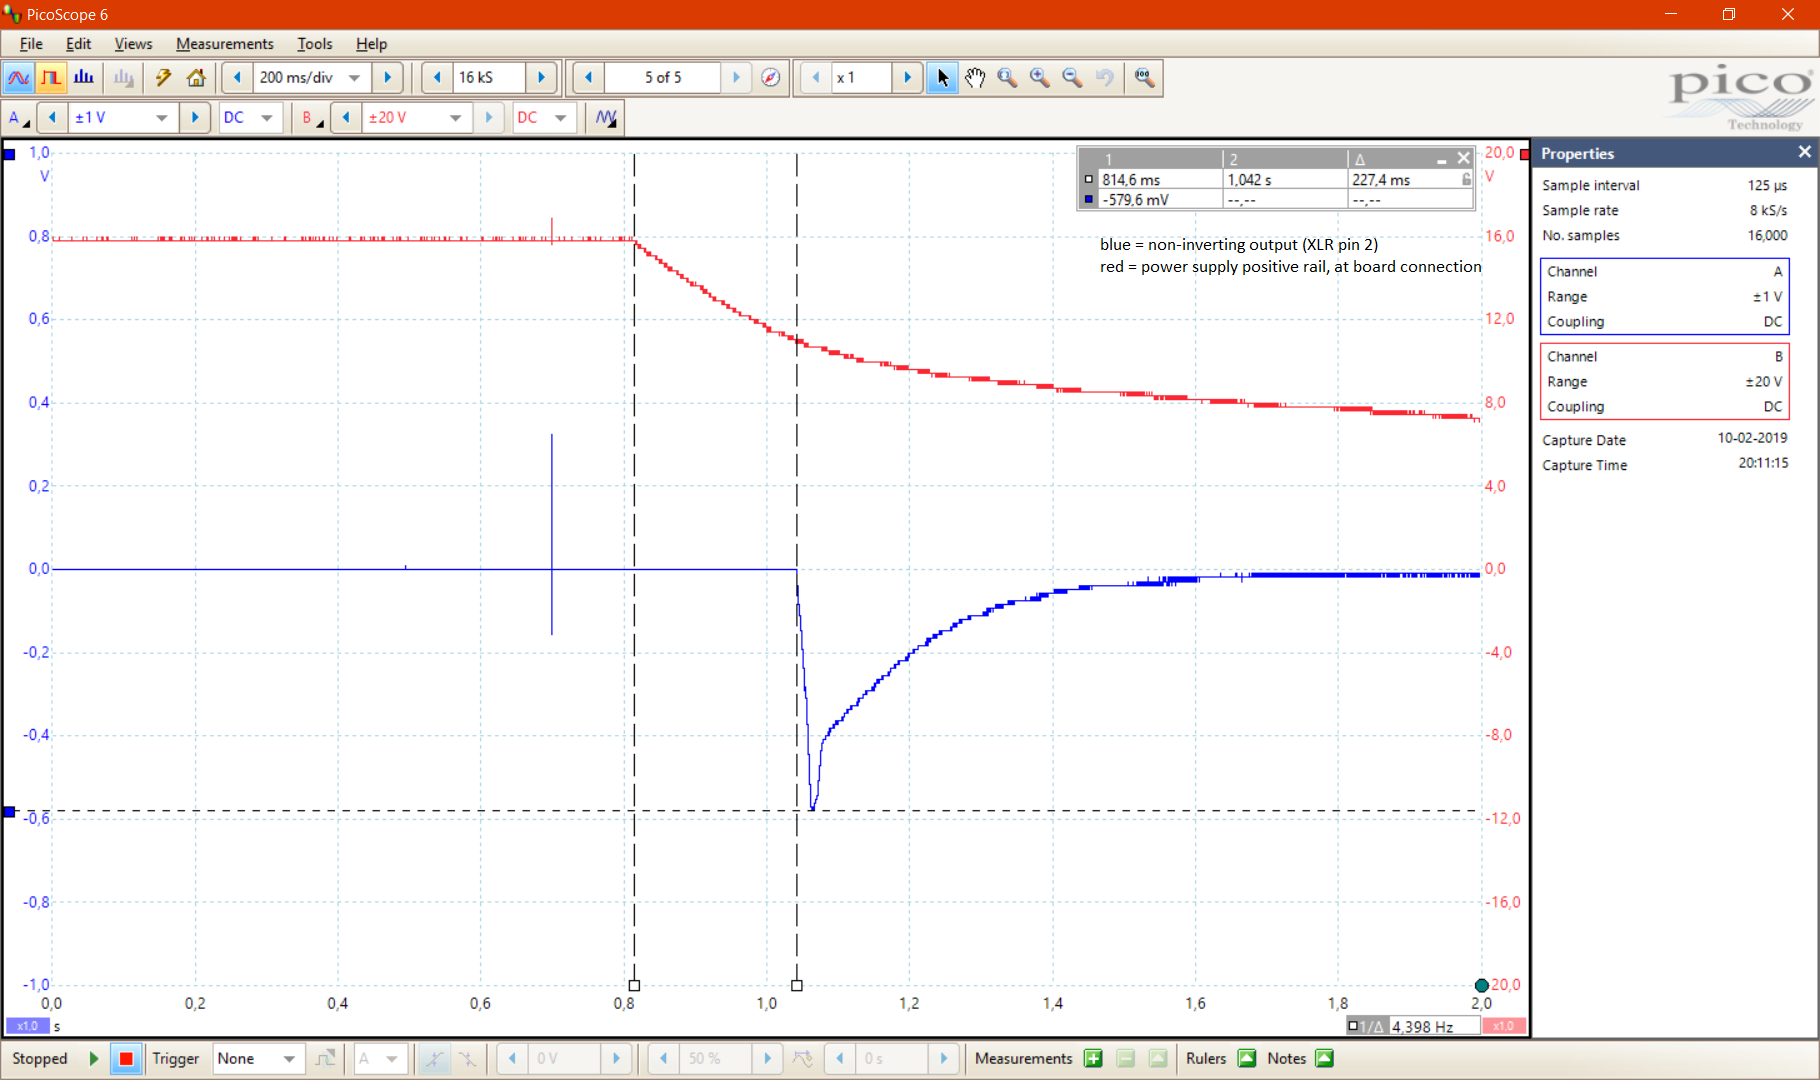
Task: Increase Channel A voltage range
Action: pyautogui.click(x=195, y=117)
